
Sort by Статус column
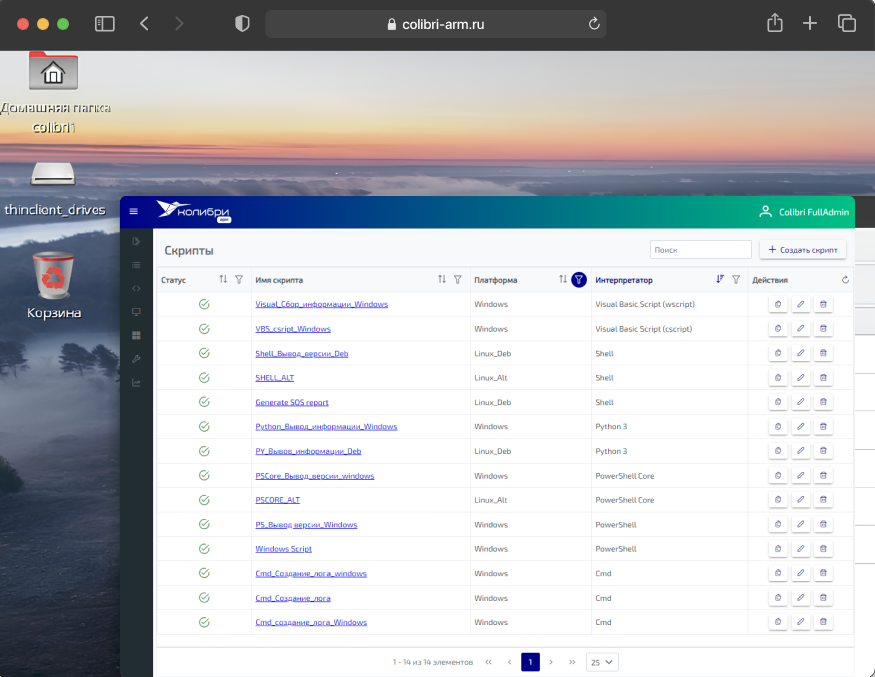(x=223, y=279)
